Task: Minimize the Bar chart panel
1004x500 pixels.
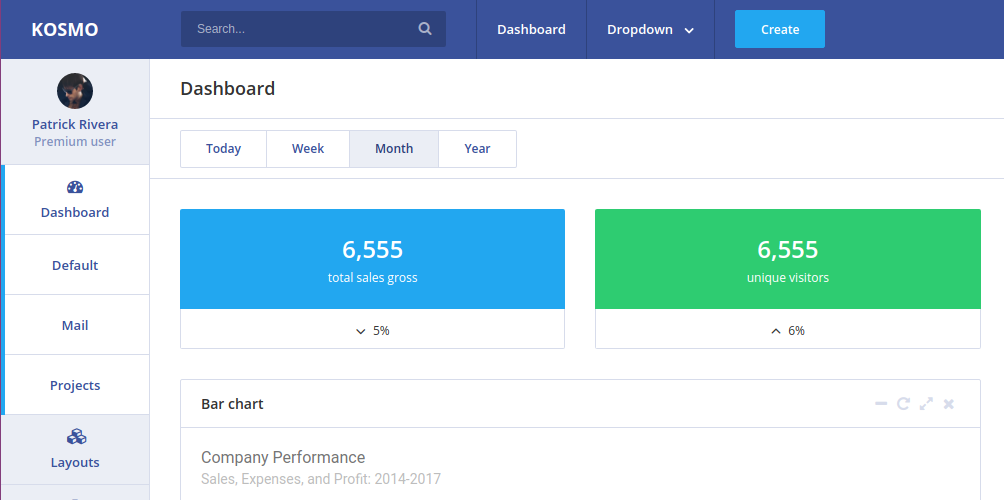Action: click(x=881, y=404)
